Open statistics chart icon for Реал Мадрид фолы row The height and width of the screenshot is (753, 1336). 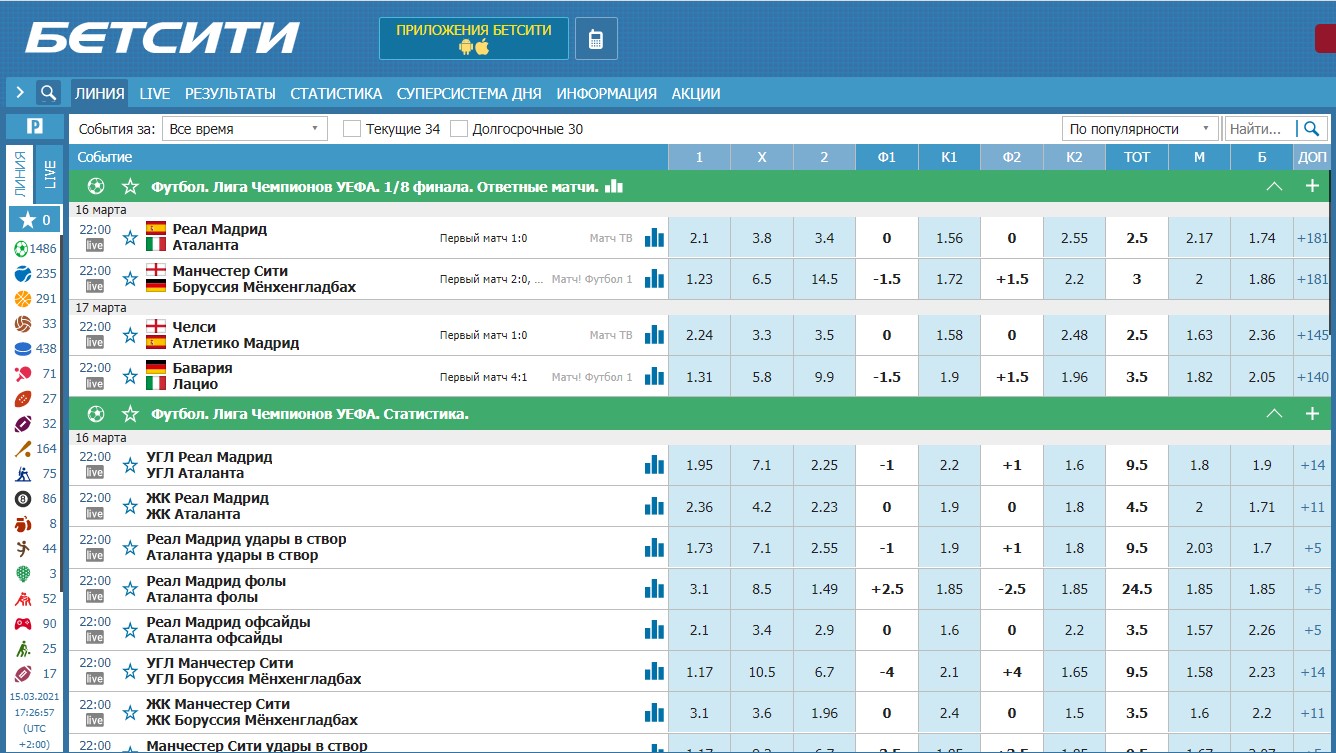click(654, 589)
